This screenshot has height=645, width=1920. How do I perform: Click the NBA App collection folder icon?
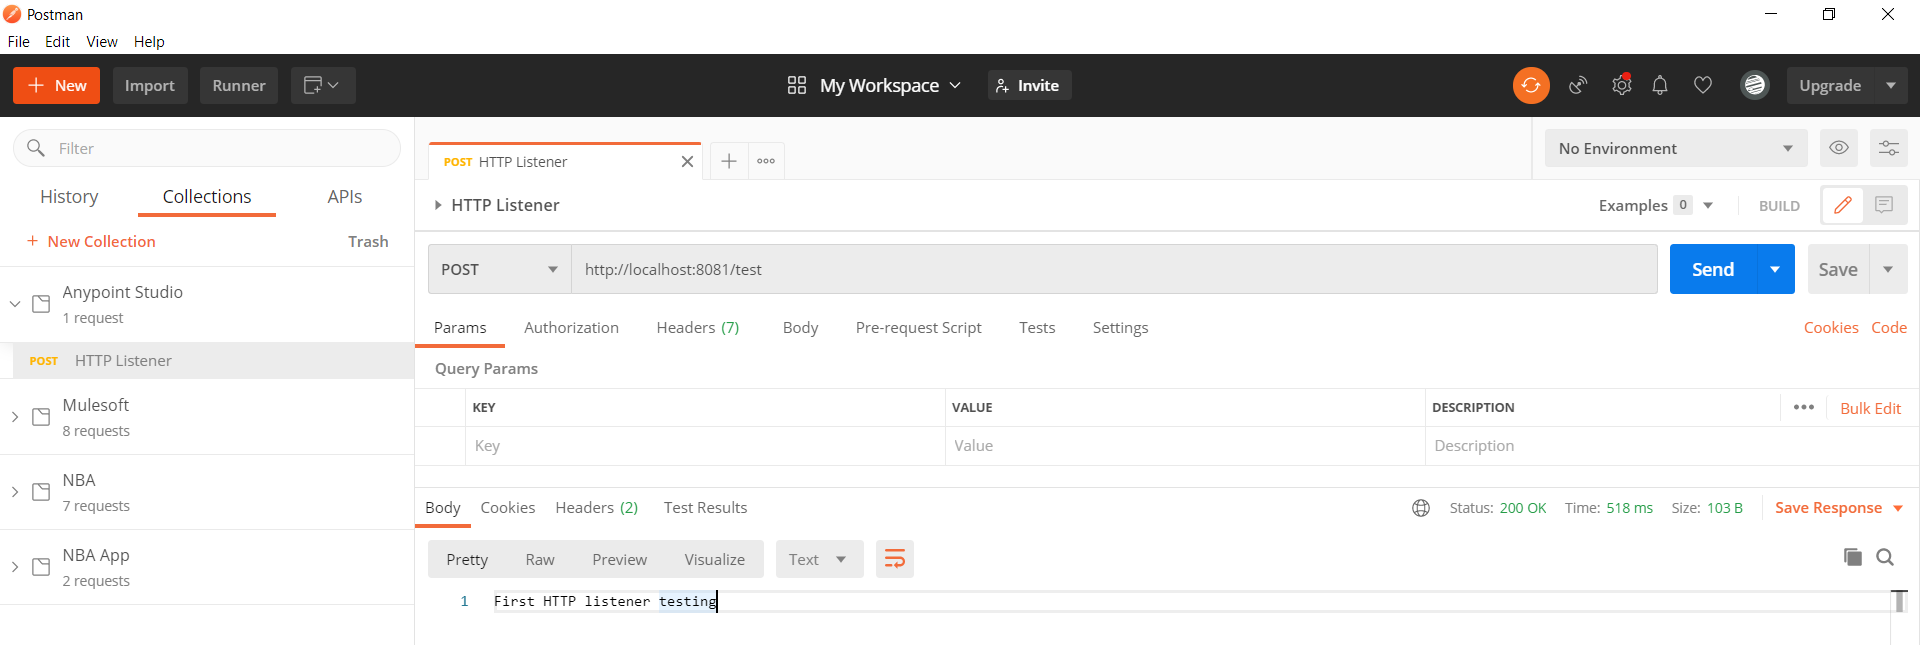click(41, 567)
